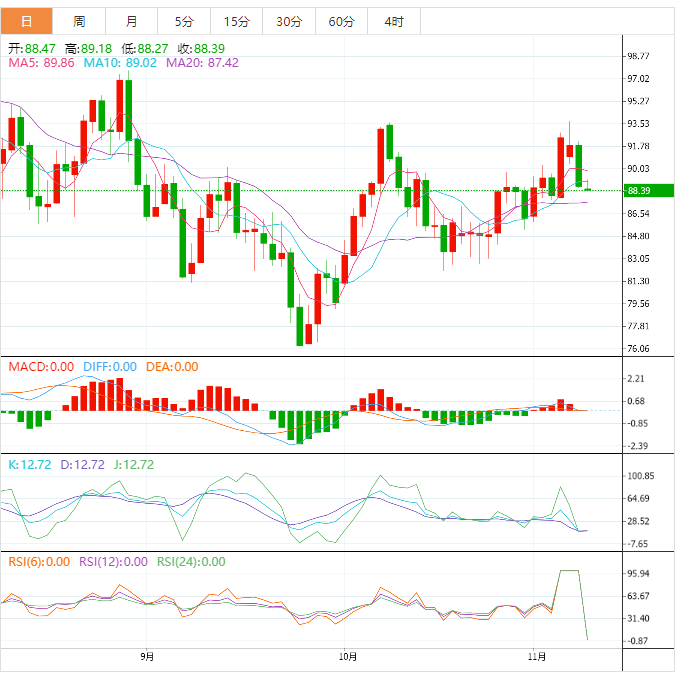Viewport: 683px width, 680px height.
Task: Open the 15分 timeframe tab
Action: pyautogui.click(x=237, y=21)
